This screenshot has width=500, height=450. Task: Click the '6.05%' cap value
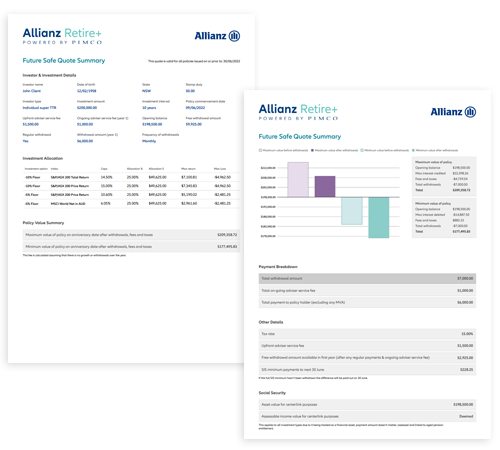coord(106,203)
